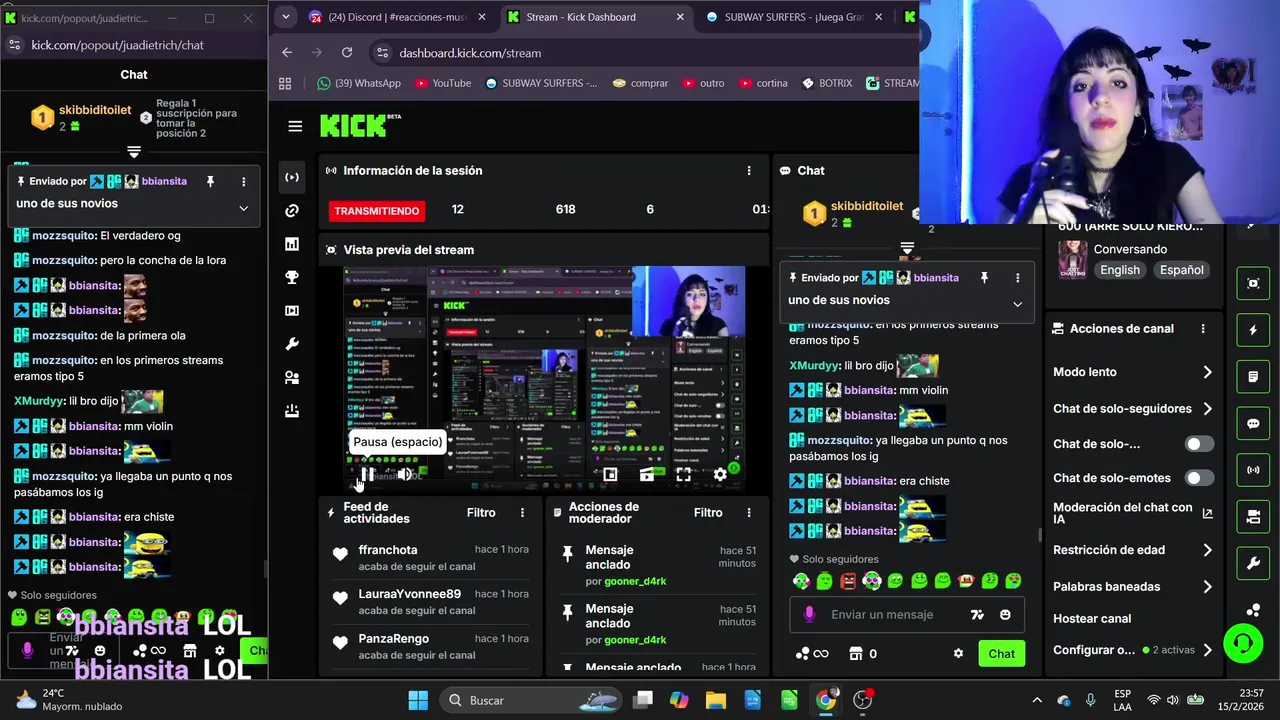
Task: Click Hostear canal
Action: pos(1092,619)
